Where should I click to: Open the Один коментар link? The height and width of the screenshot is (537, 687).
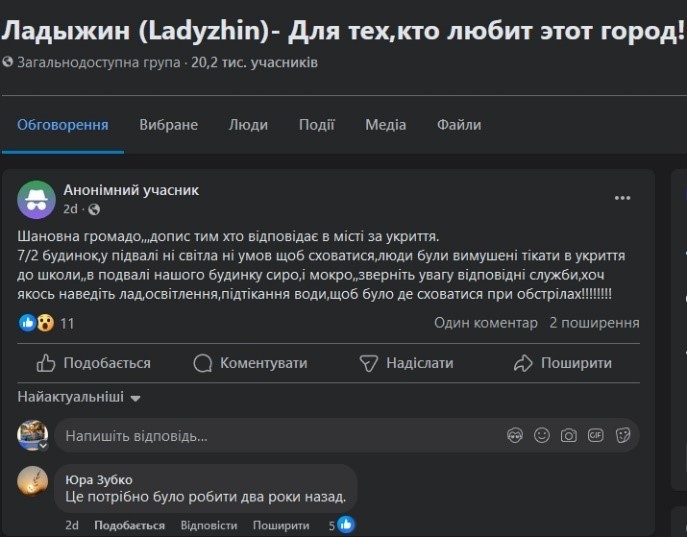click(485, 323)
